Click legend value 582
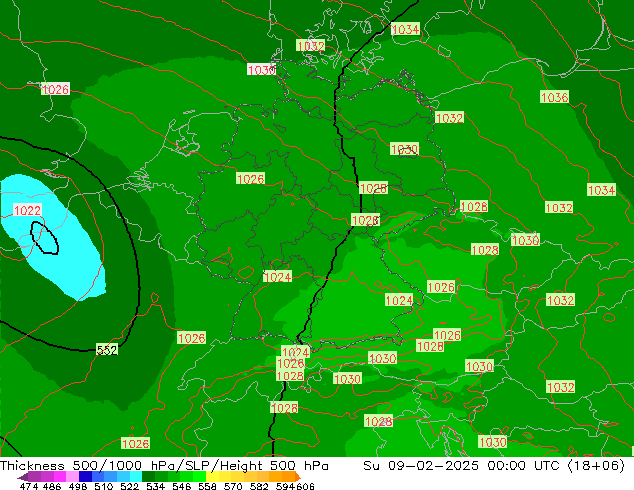The image size is (634, 490). pyautogui.click(x=259, y=486)
